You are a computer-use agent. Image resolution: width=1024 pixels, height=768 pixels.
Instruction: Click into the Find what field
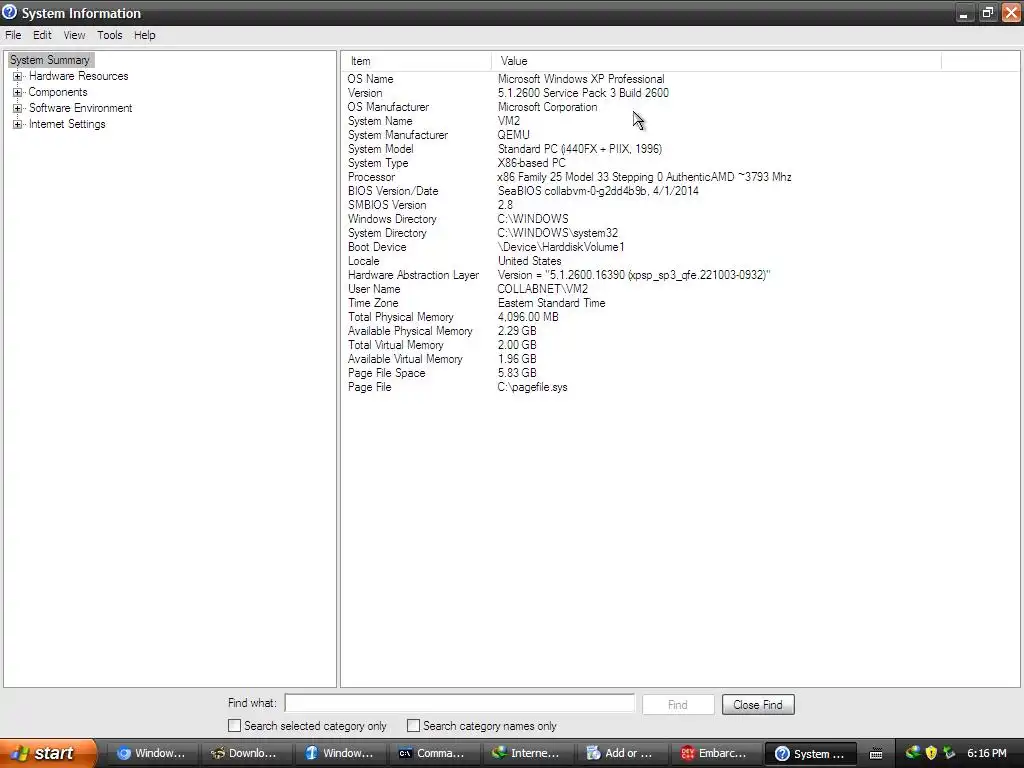point(460,703)
